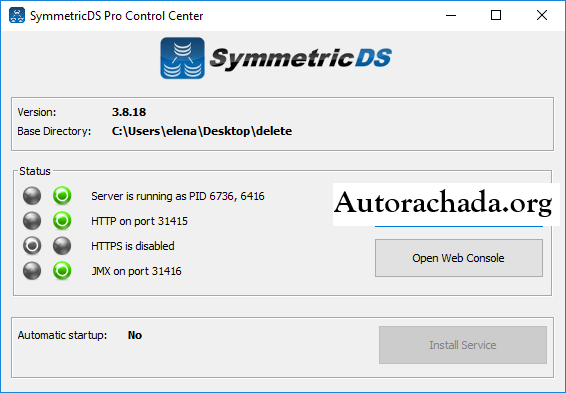
Task: Click the text HTTPS is disabled
Action: [133, 246]
